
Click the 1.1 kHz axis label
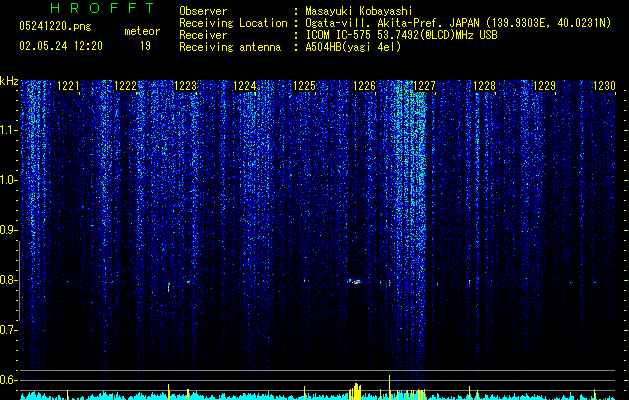point(8,130)
